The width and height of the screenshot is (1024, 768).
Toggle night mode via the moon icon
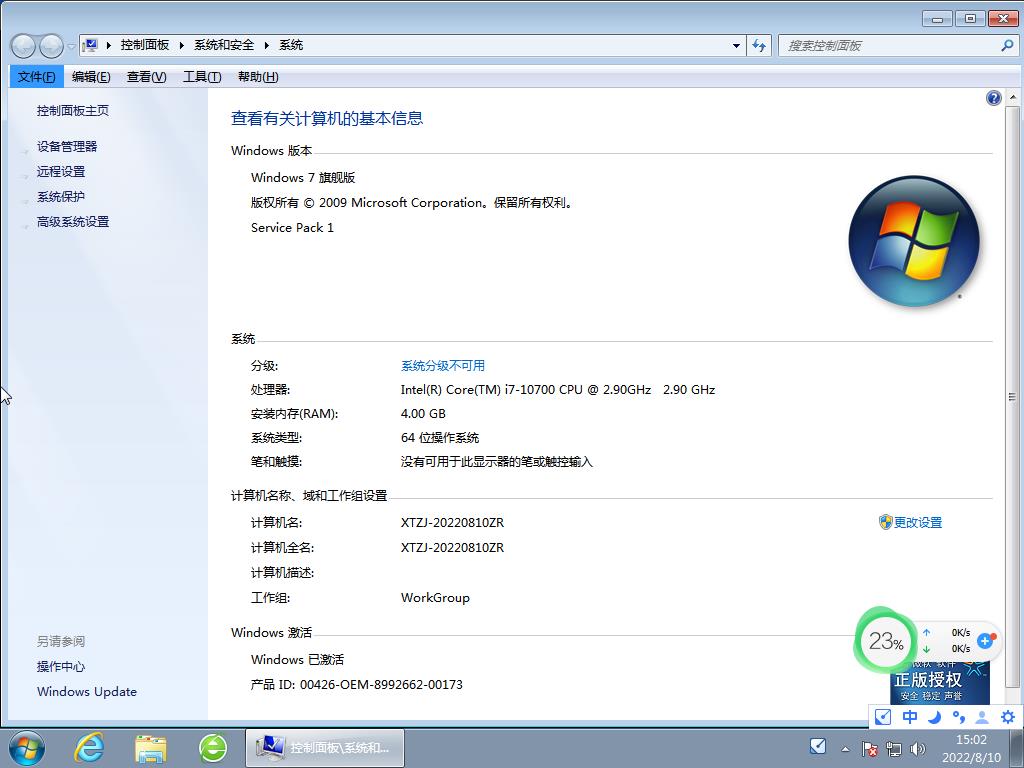(x=934, y=717)
